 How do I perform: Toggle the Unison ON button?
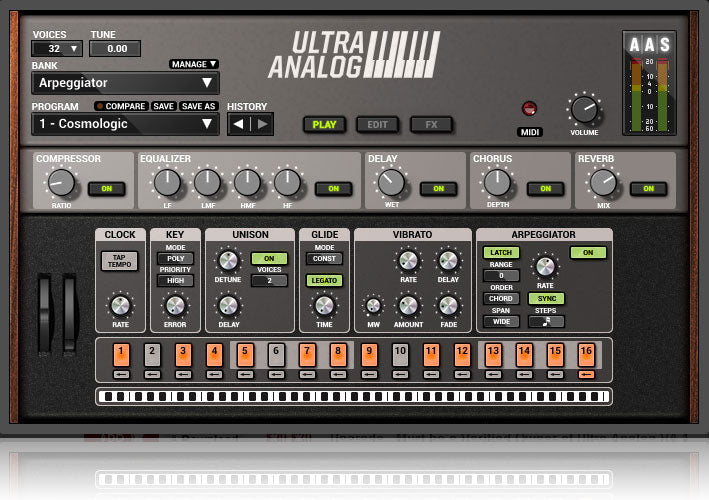[x=269, y=259]
